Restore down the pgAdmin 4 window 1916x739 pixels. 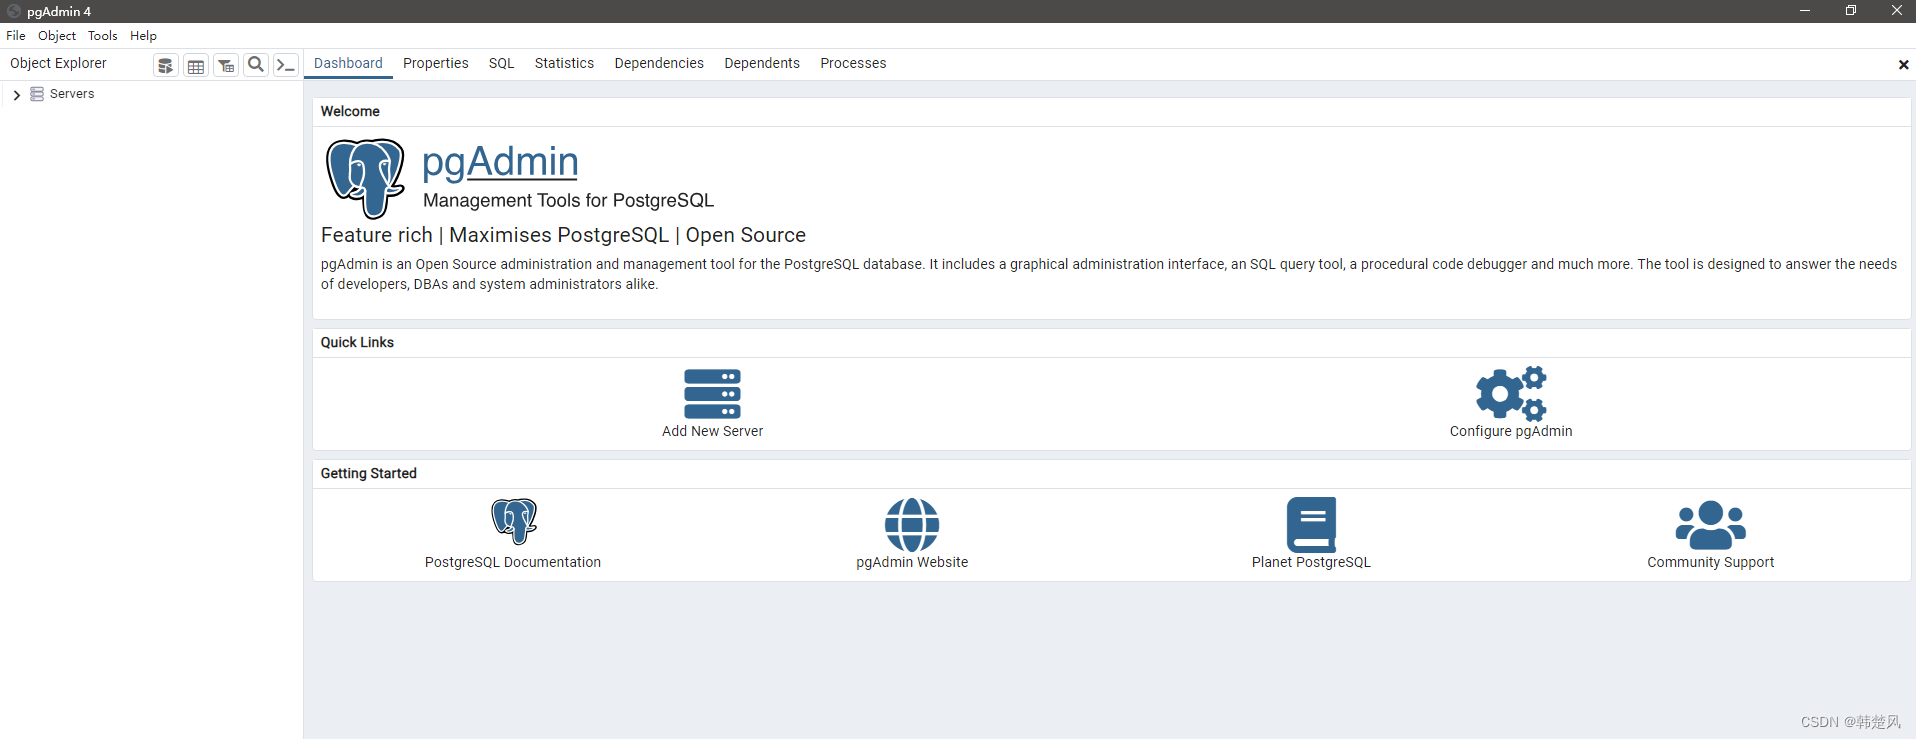coord(1851,11)
